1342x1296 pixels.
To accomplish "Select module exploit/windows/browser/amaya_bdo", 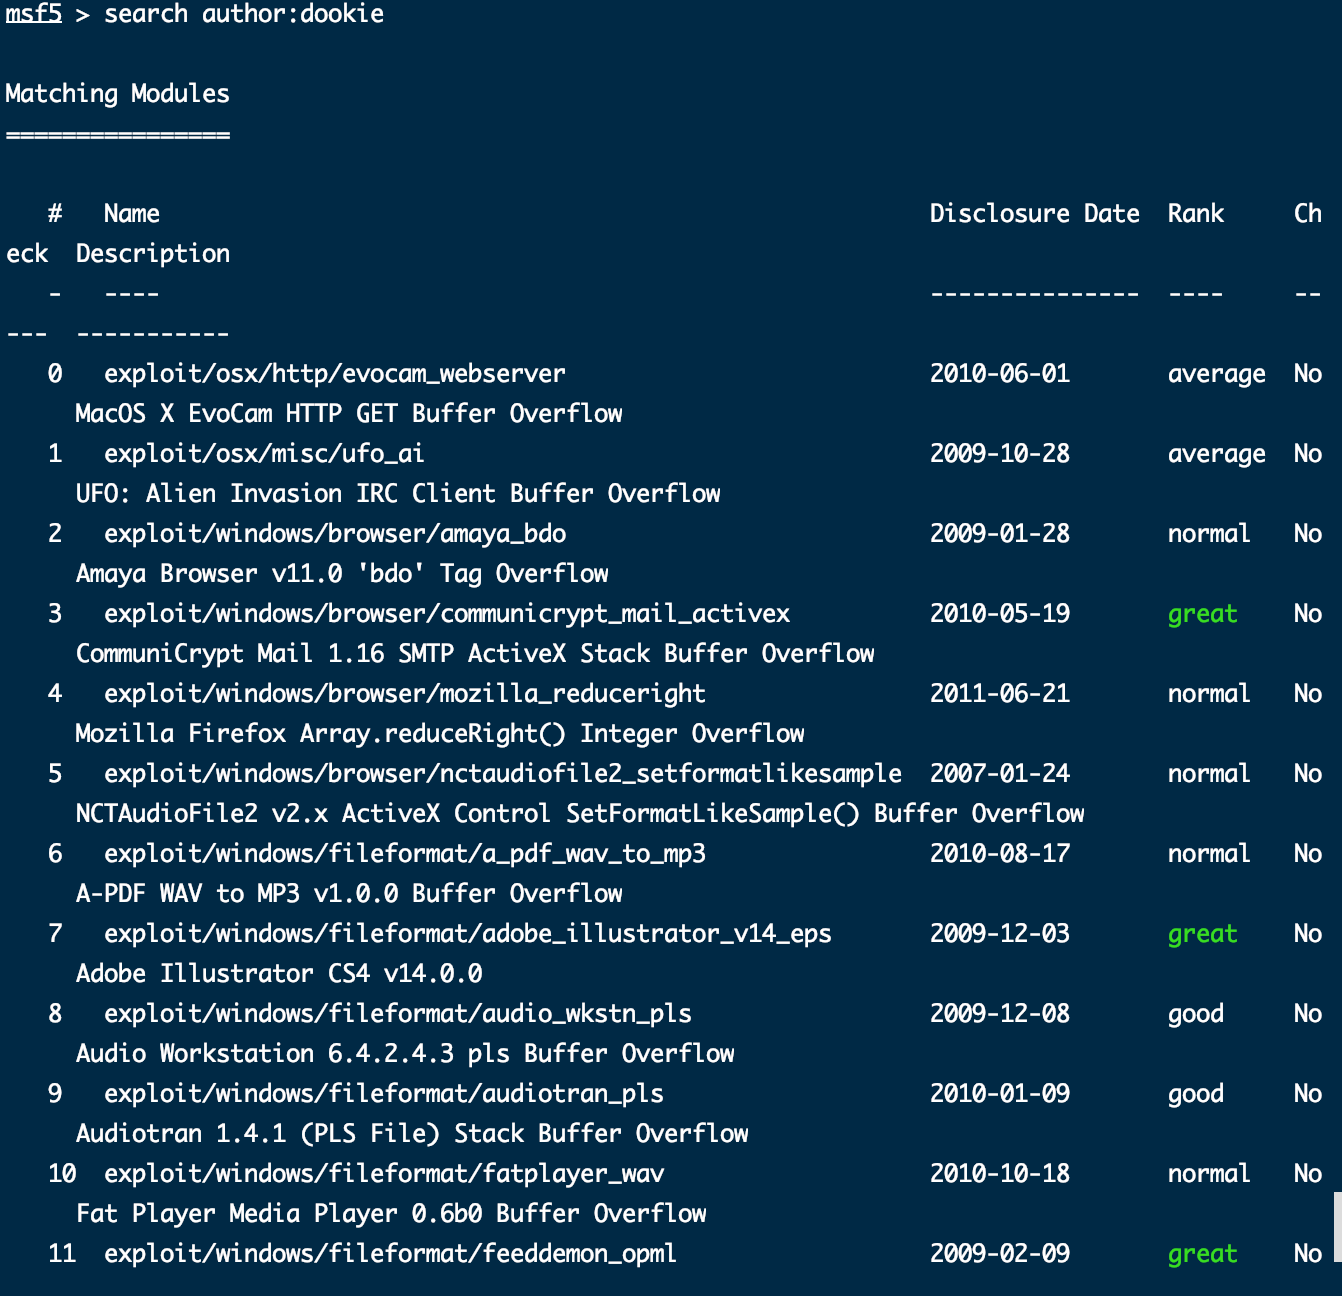I will [335, 534].
